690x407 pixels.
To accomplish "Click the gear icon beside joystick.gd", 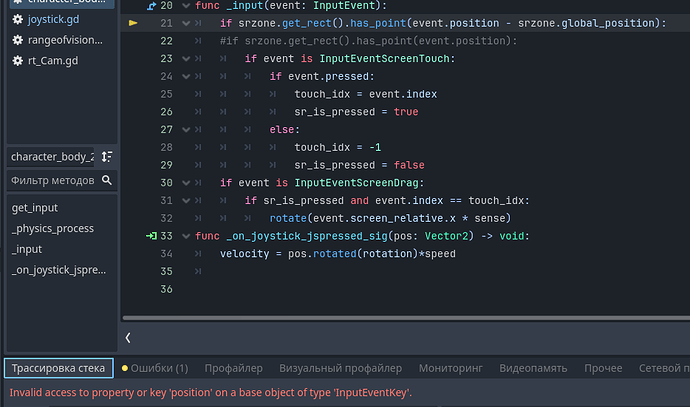I will click(17, 17).
